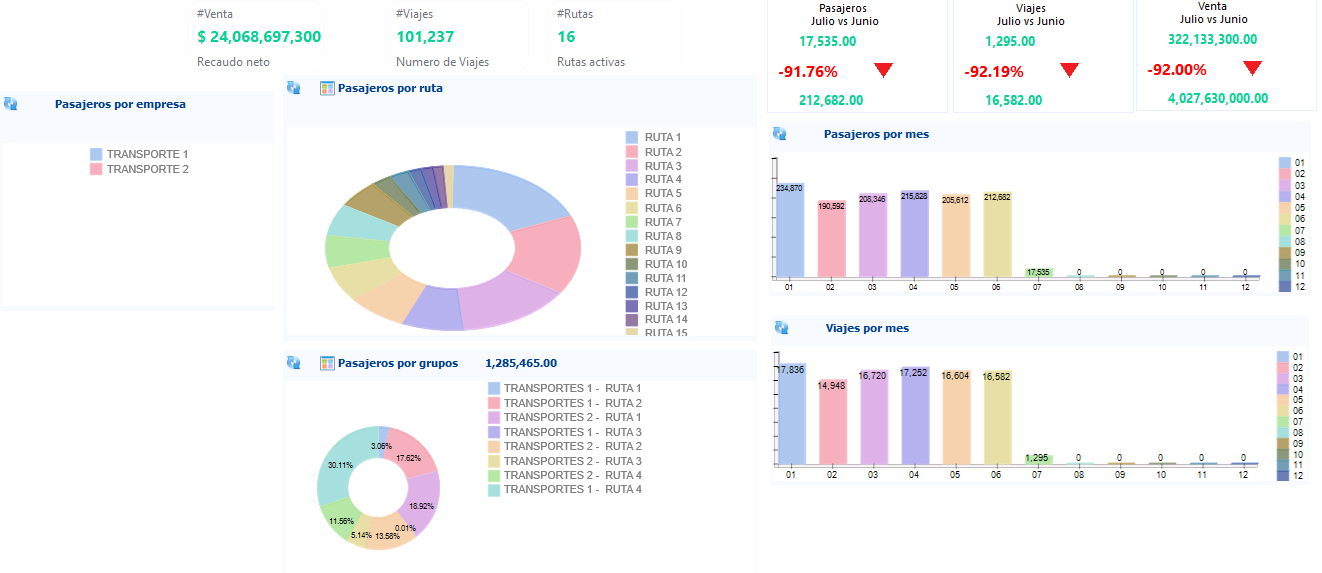Refresh the Viajes por mes chart

(x=781, y=327)
